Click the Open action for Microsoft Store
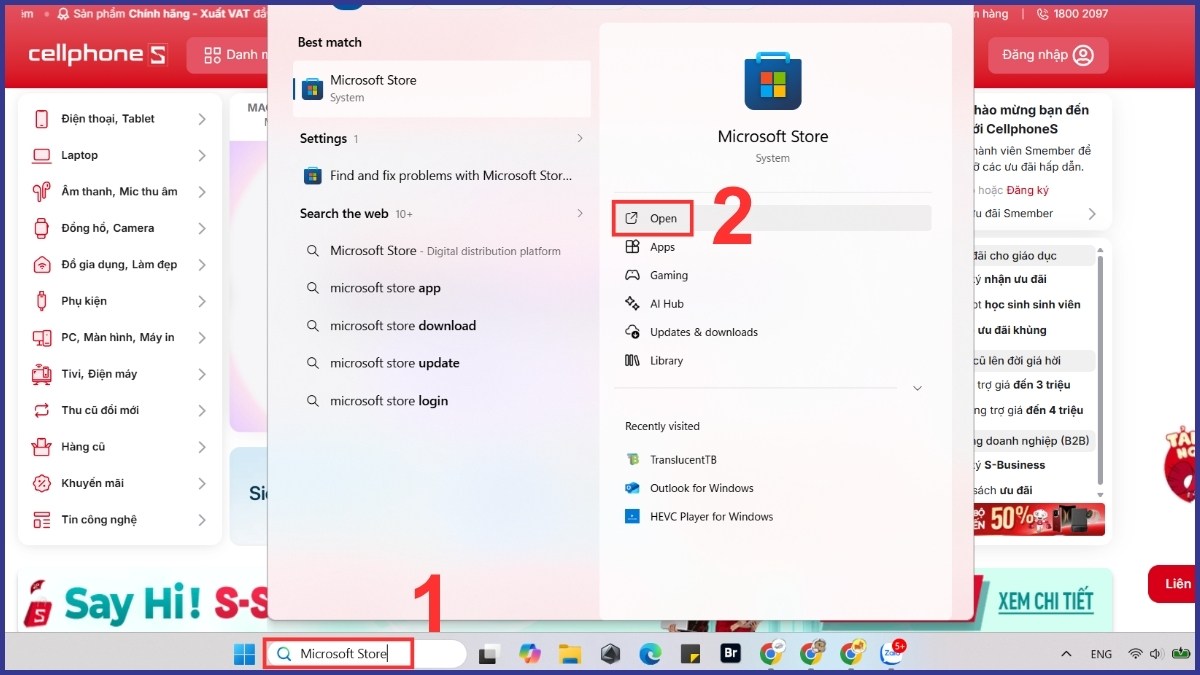The width and height of the screenshot is (1200, 675). [x=773, y=218]
